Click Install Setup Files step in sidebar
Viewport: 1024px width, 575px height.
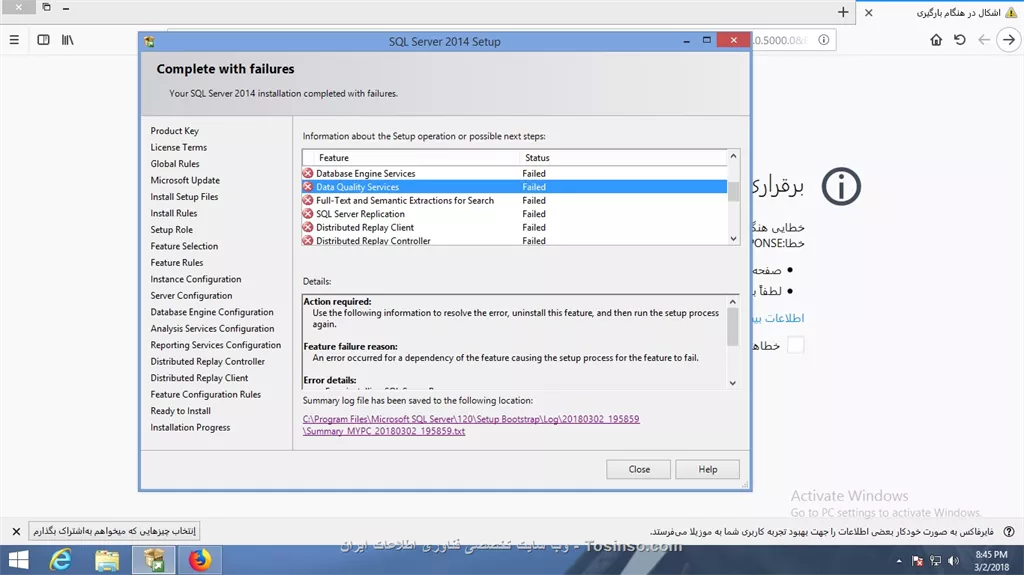184,197
